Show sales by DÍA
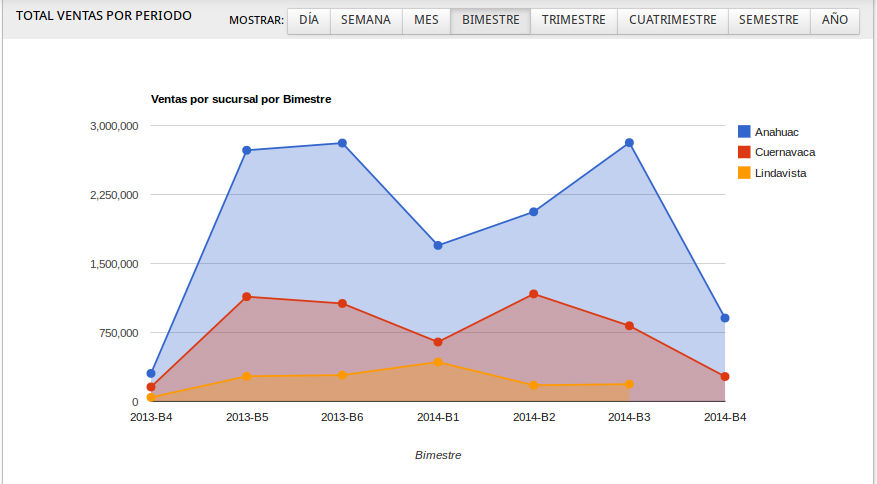The width and height of the screenshot is (877, 484). (x=309, y=20)
